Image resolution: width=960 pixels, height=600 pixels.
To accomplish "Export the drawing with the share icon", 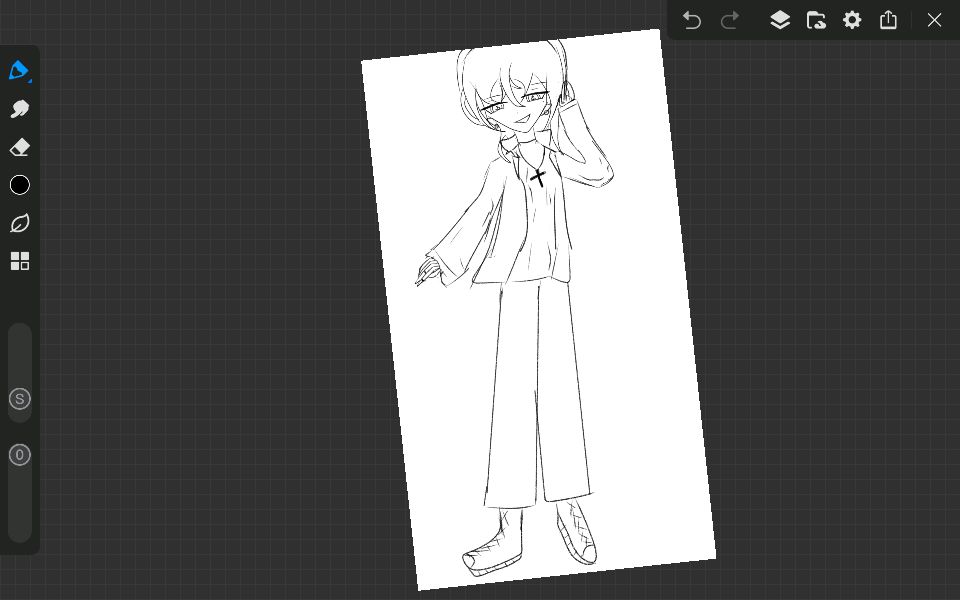I will pyautogui.click(x=888, y=20).
